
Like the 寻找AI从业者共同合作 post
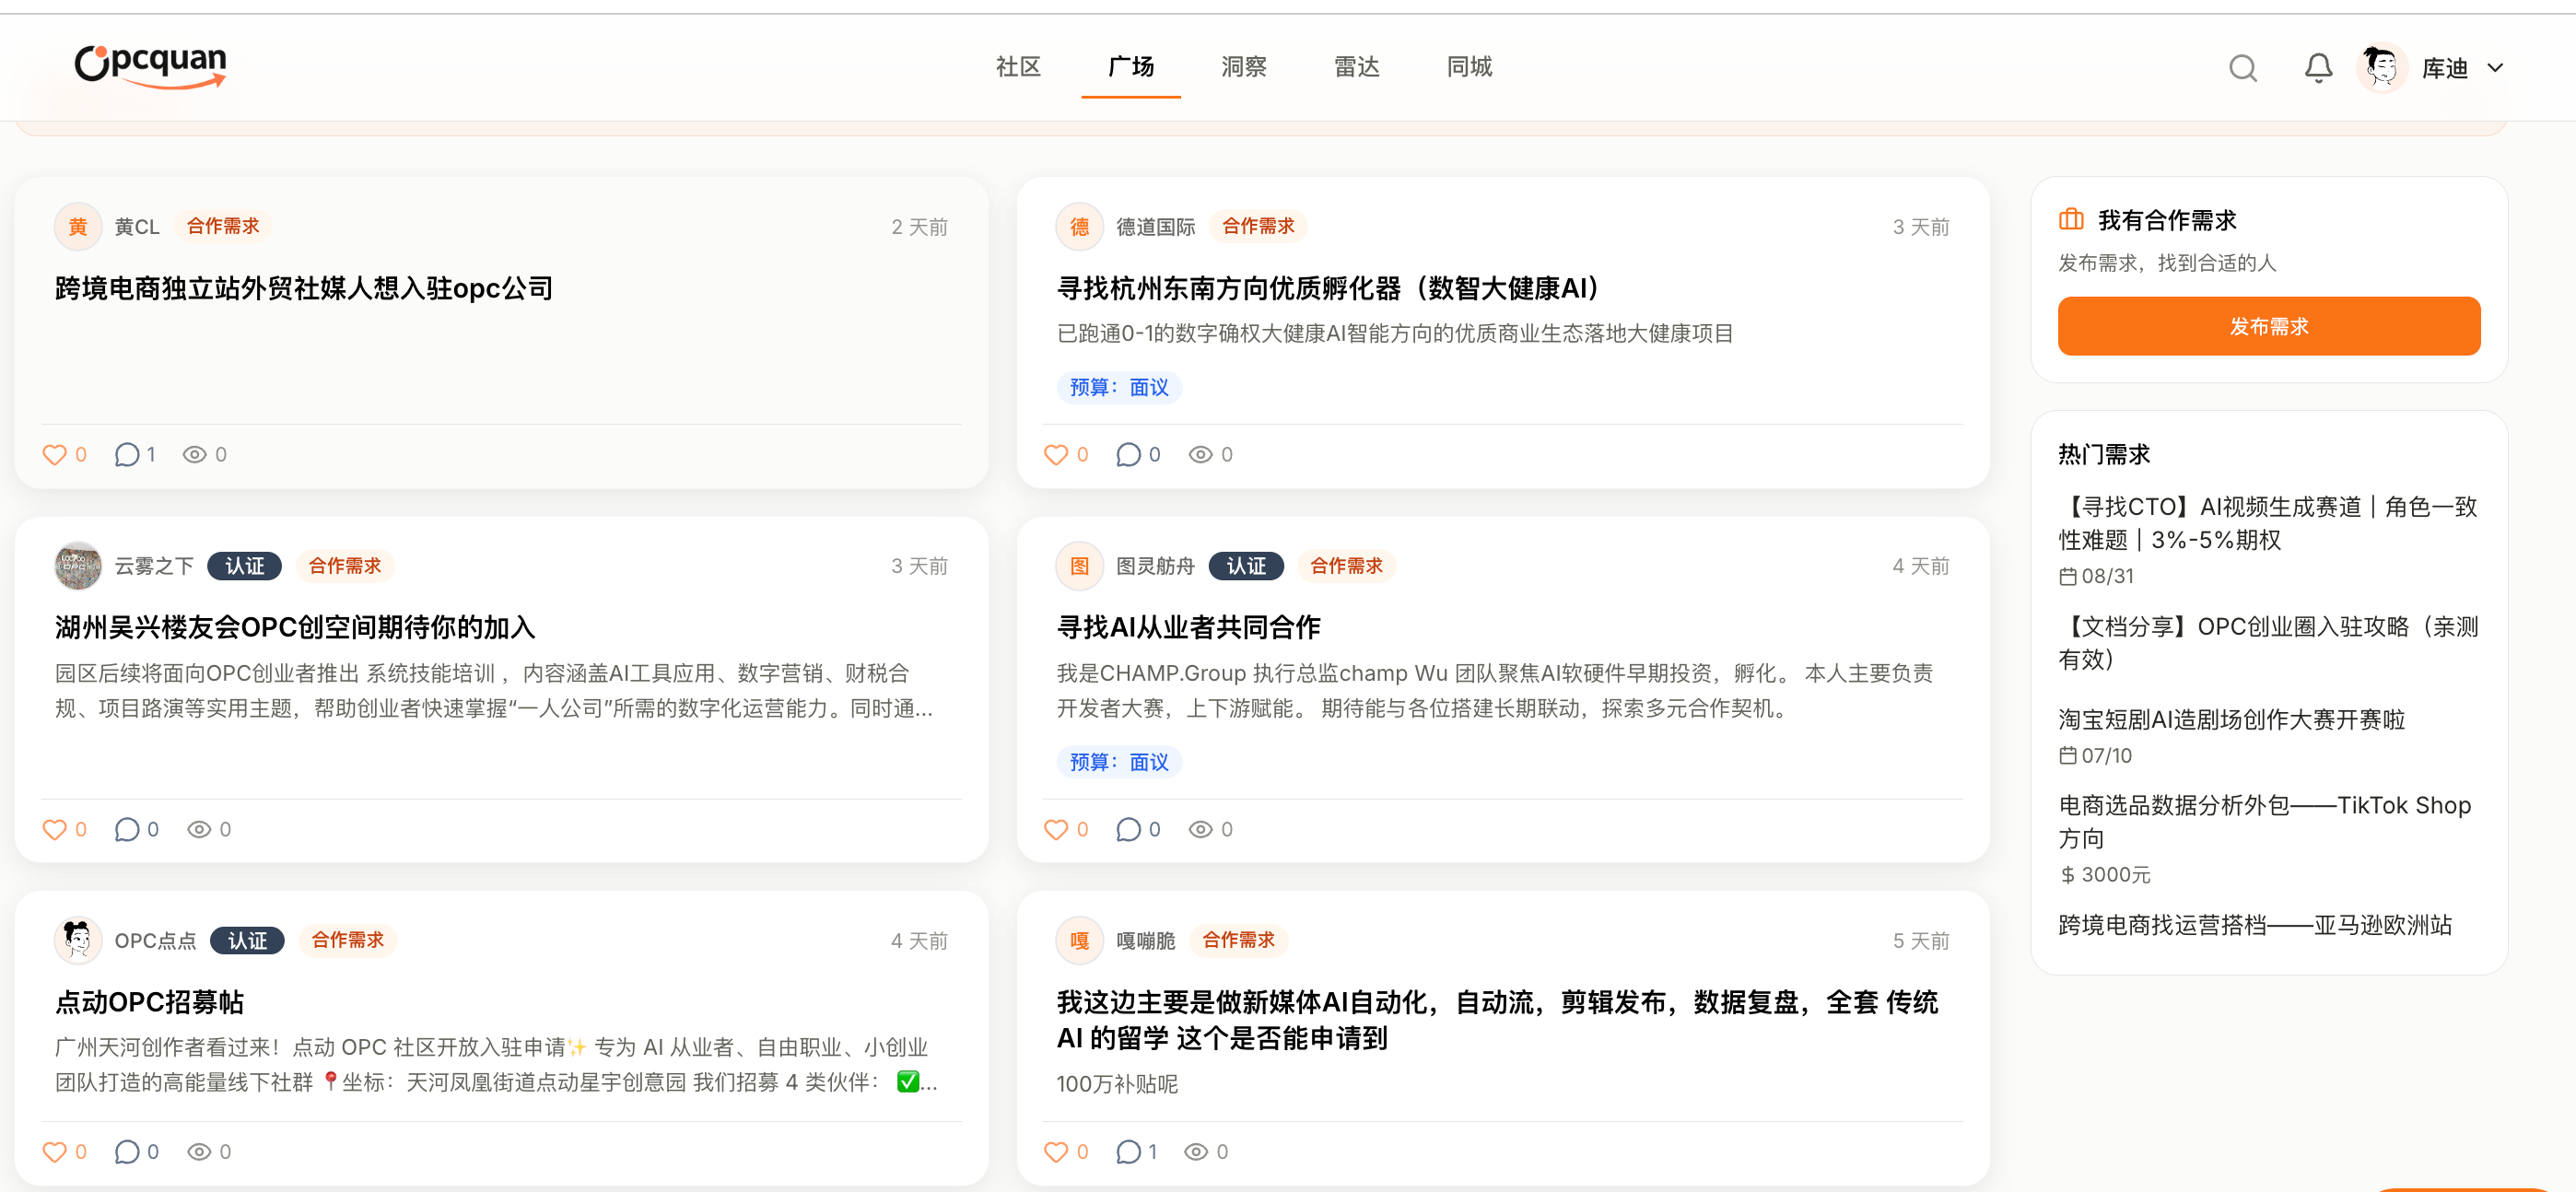click(x=1056, y=830)
